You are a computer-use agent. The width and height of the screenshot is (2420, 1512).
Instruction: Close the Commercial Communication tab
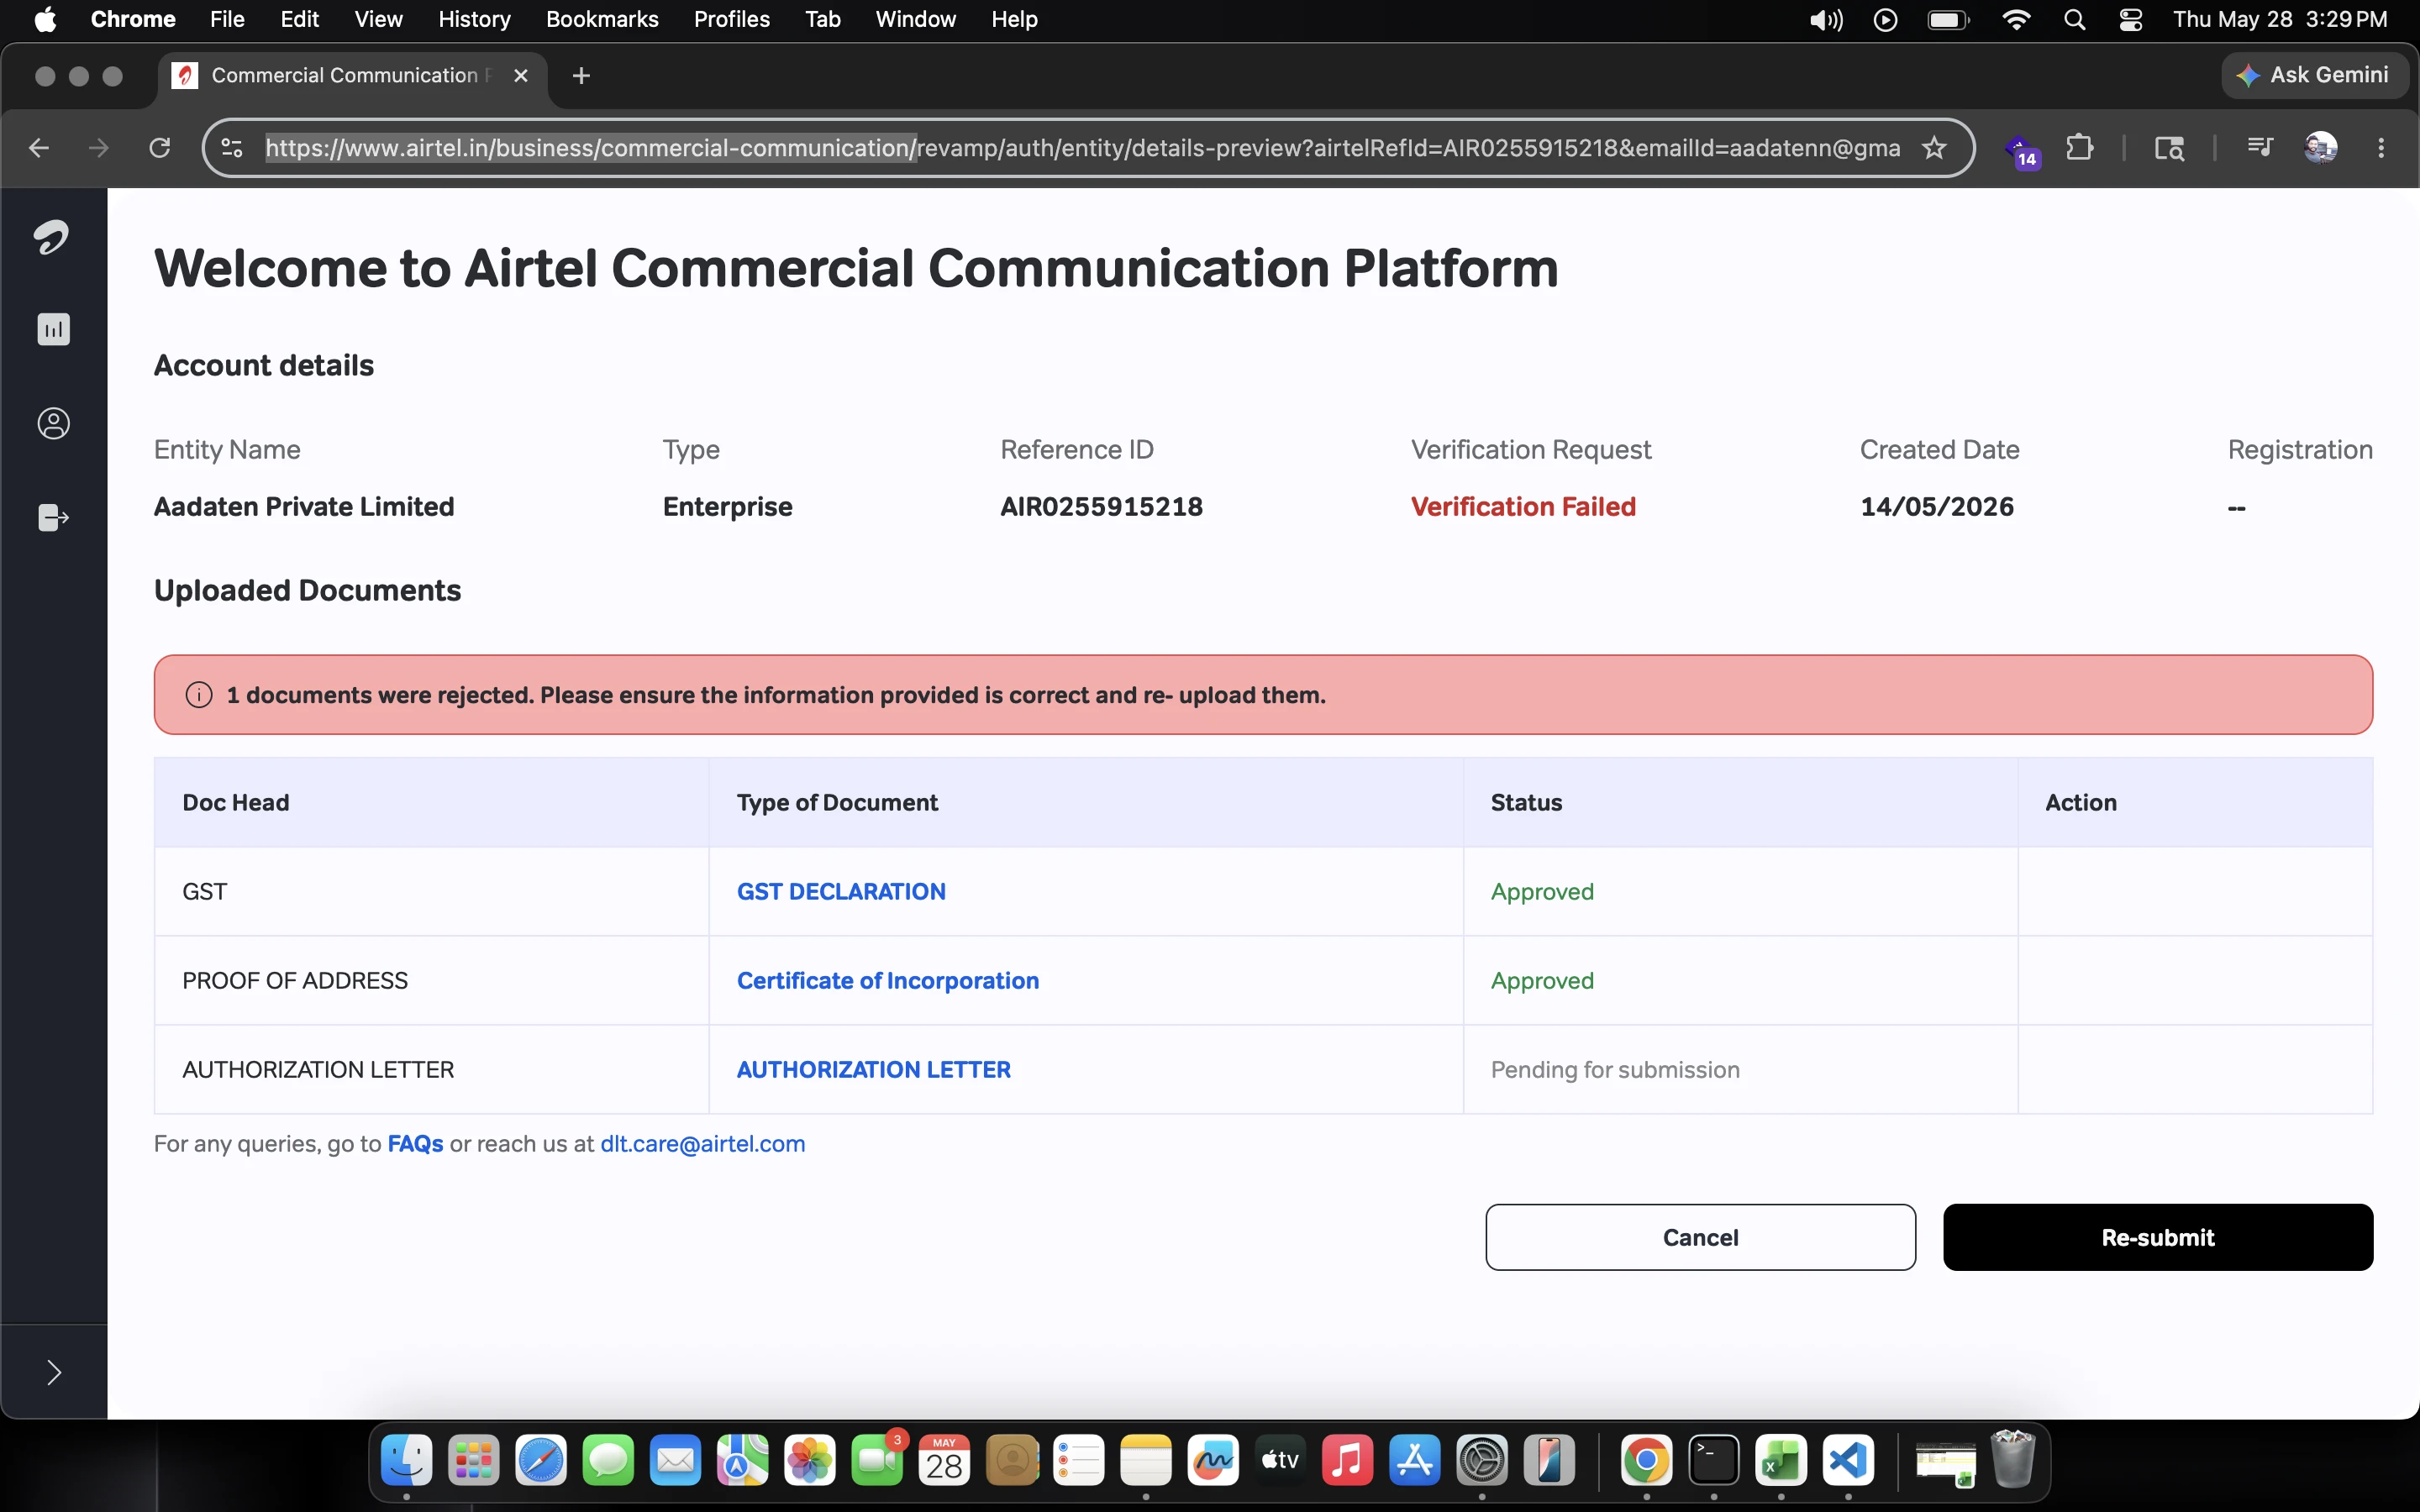click(x=520, y=76)
